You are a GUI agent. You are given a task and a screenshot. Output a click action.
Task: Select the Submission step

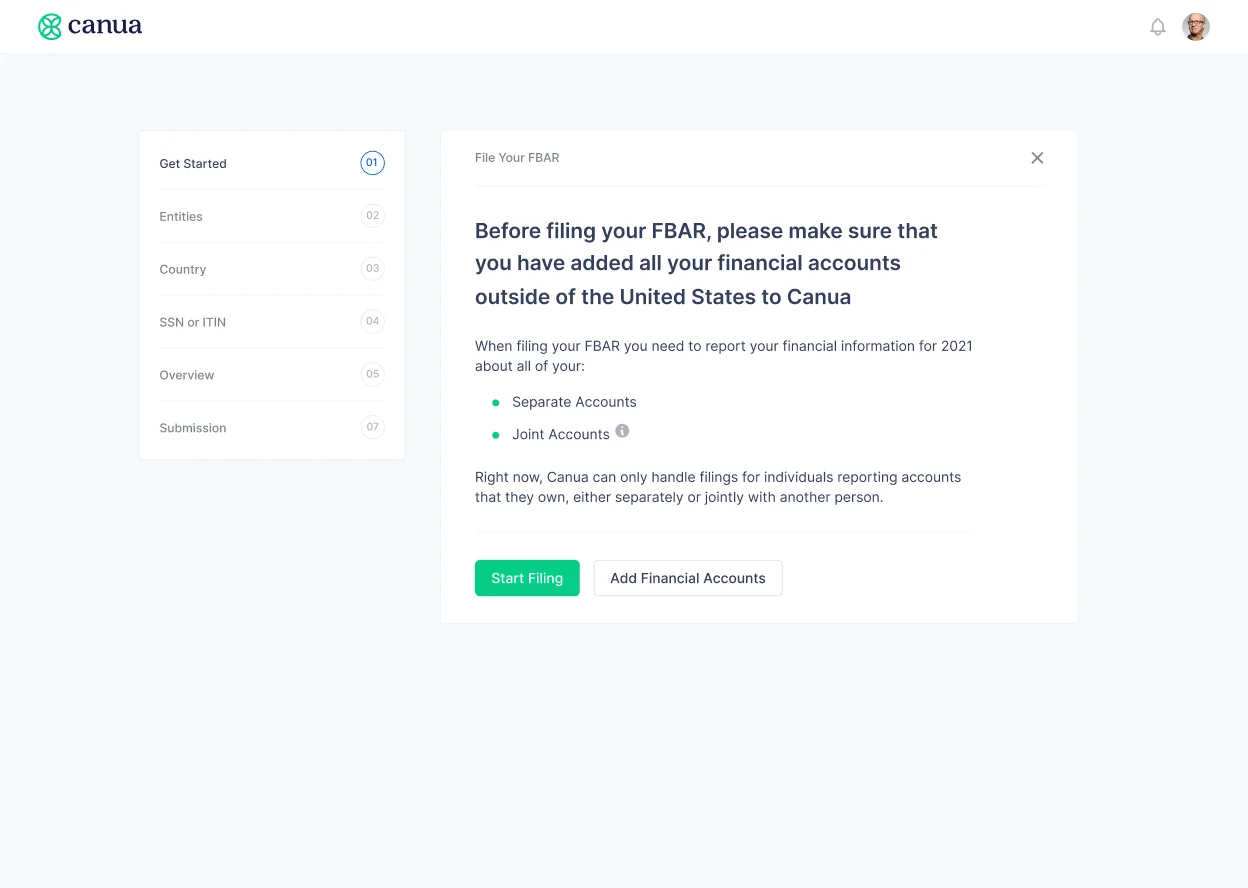pos(272,428)
